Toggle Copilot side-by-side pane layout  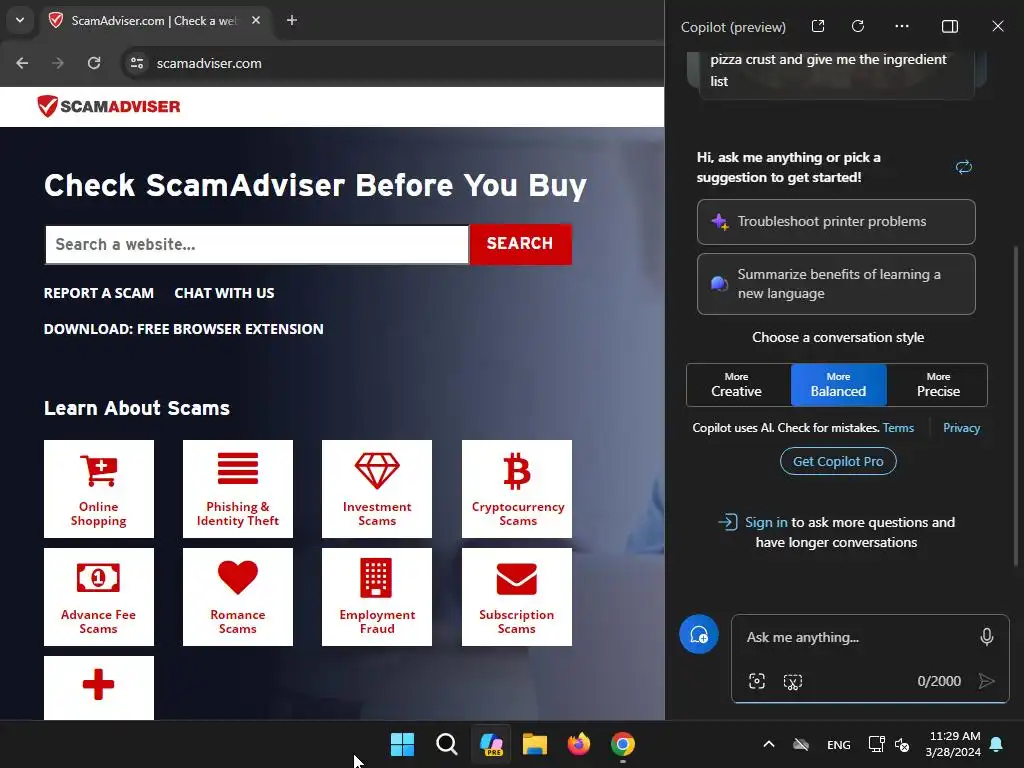[x=950, y=26]
